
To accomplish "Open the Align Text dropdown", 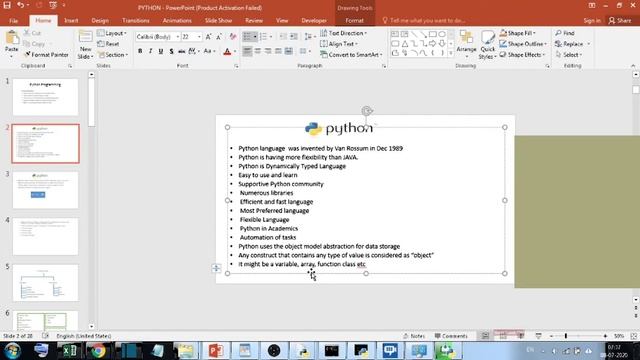I will point(339,44).
